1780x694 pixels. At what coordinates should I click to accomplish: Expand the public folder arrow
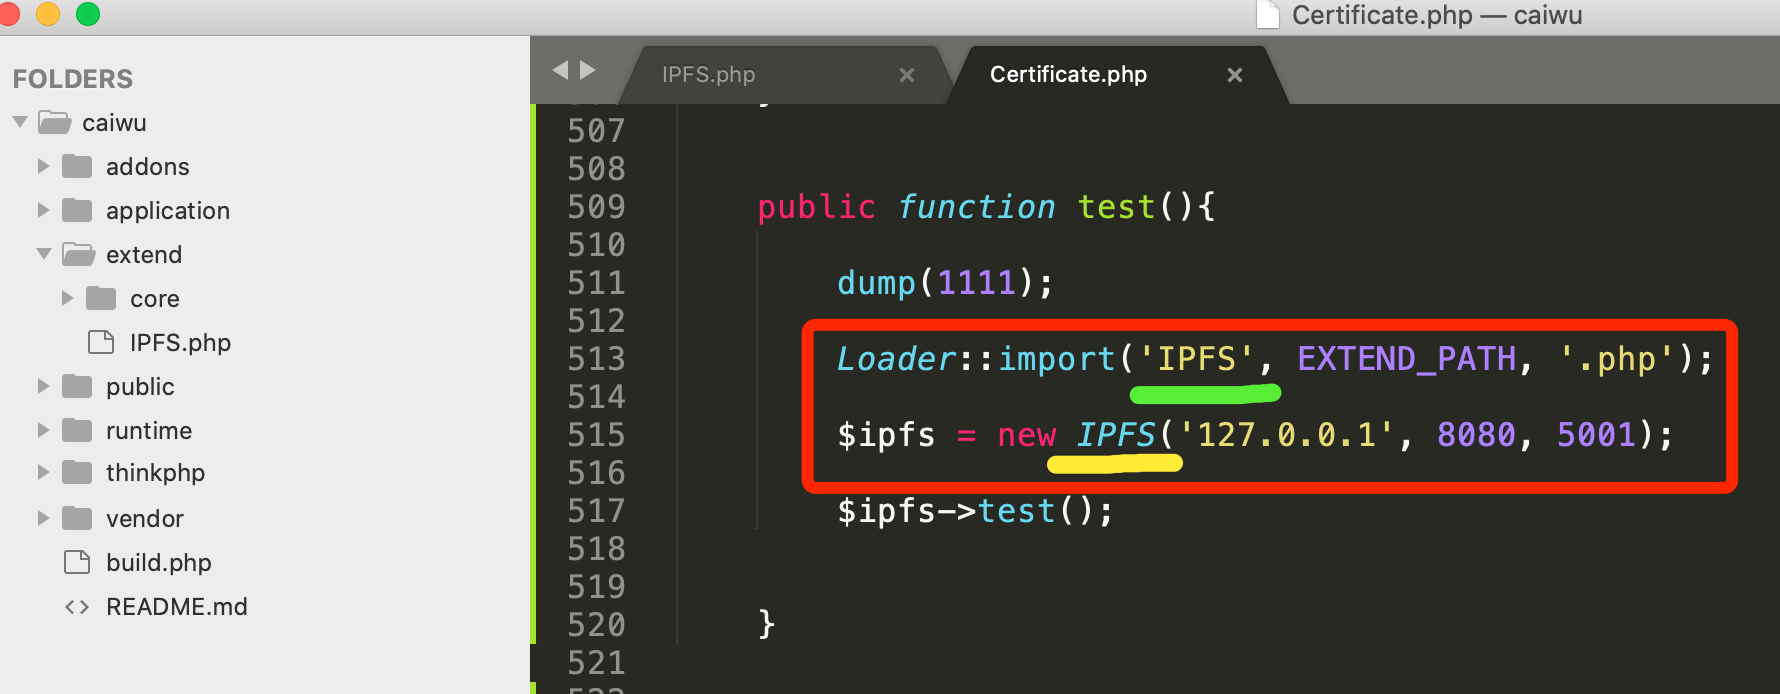(43, 386)
